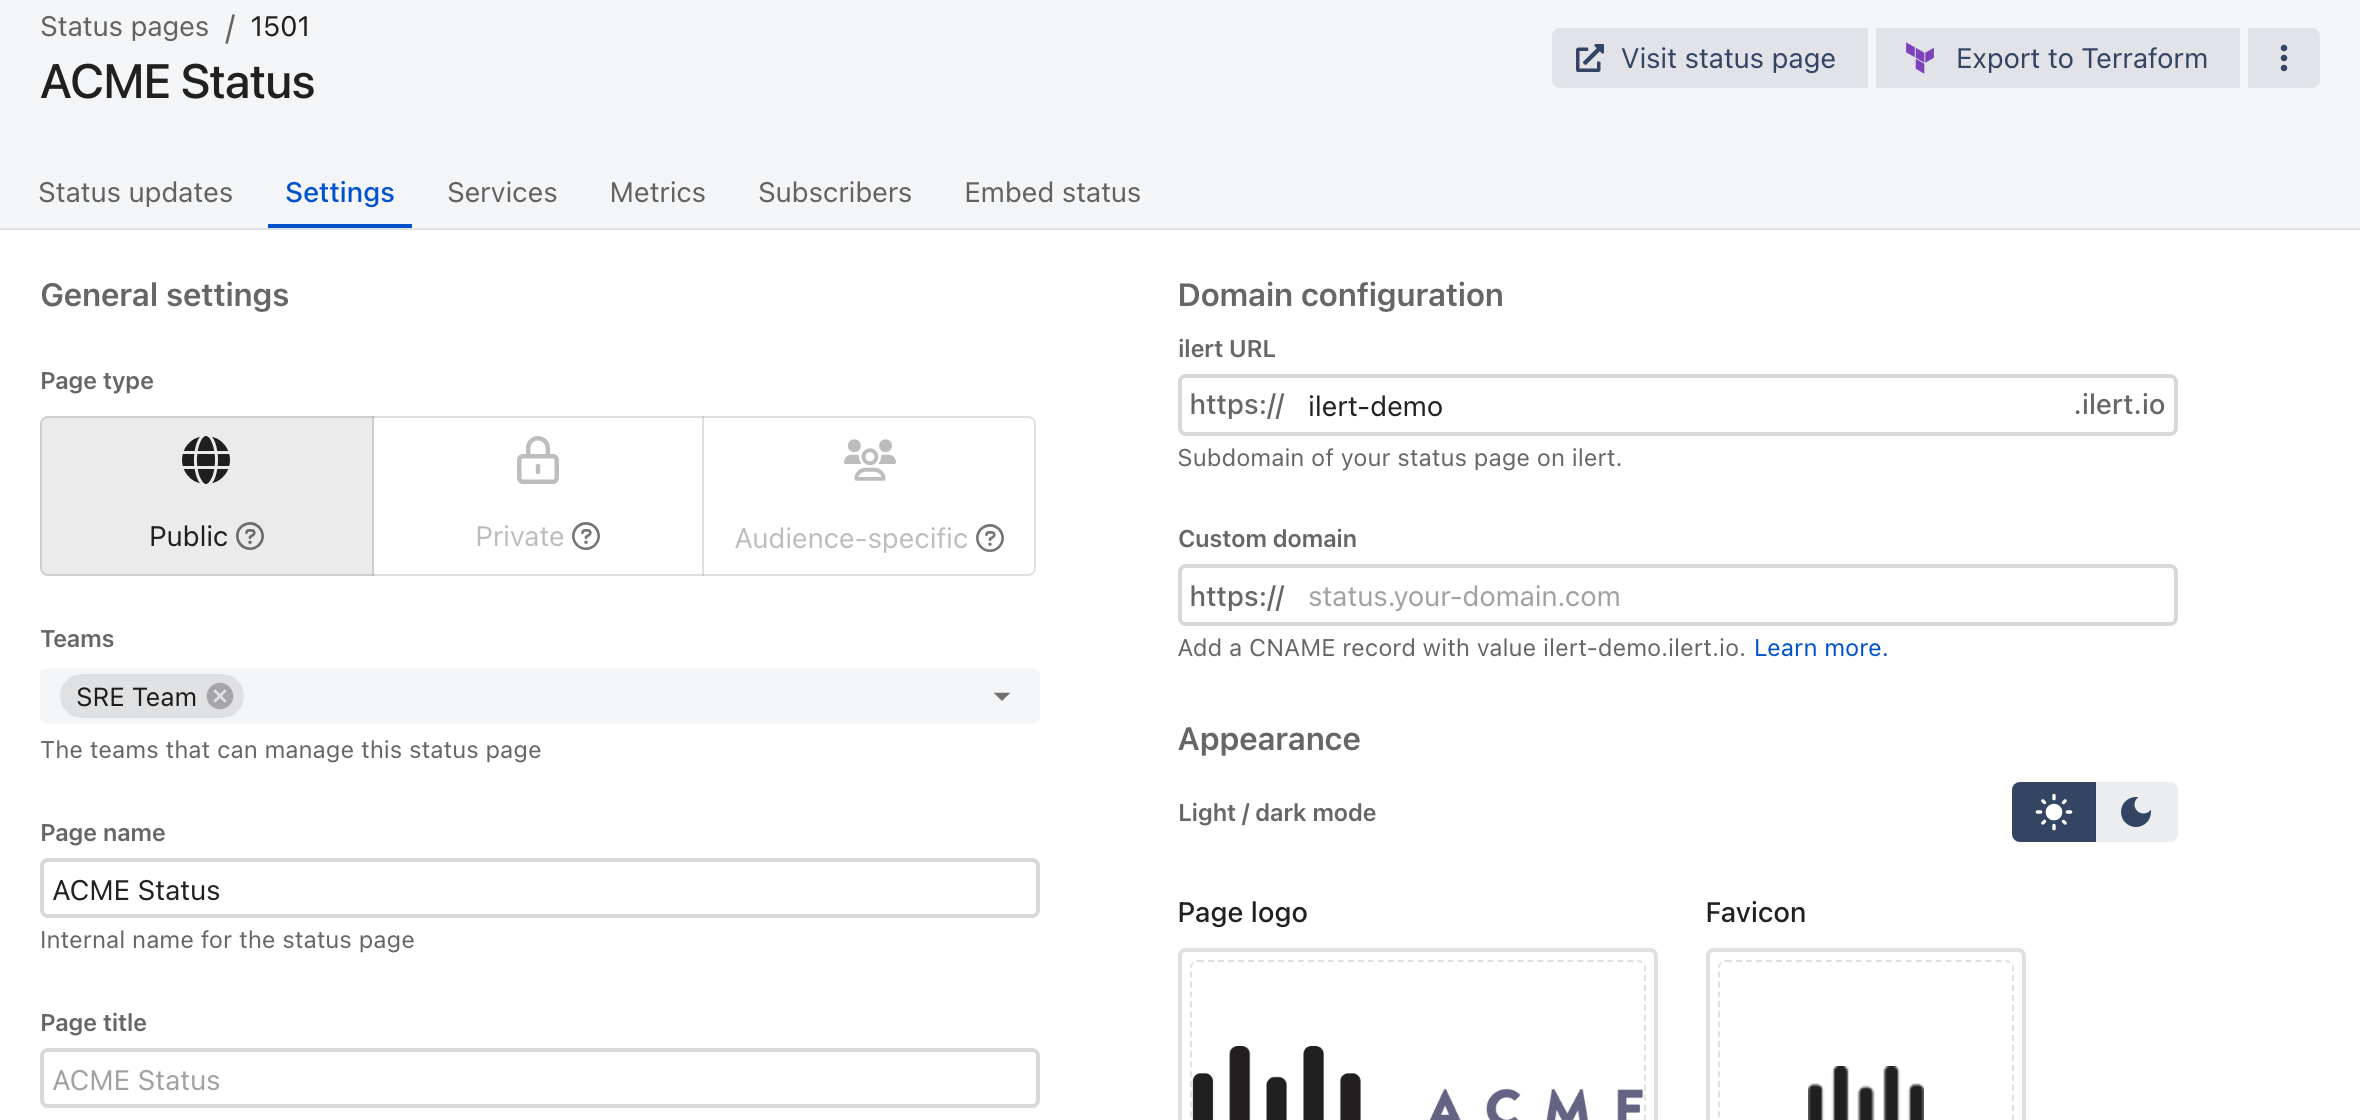Click the Page title input field

[x=540, y=1078]
